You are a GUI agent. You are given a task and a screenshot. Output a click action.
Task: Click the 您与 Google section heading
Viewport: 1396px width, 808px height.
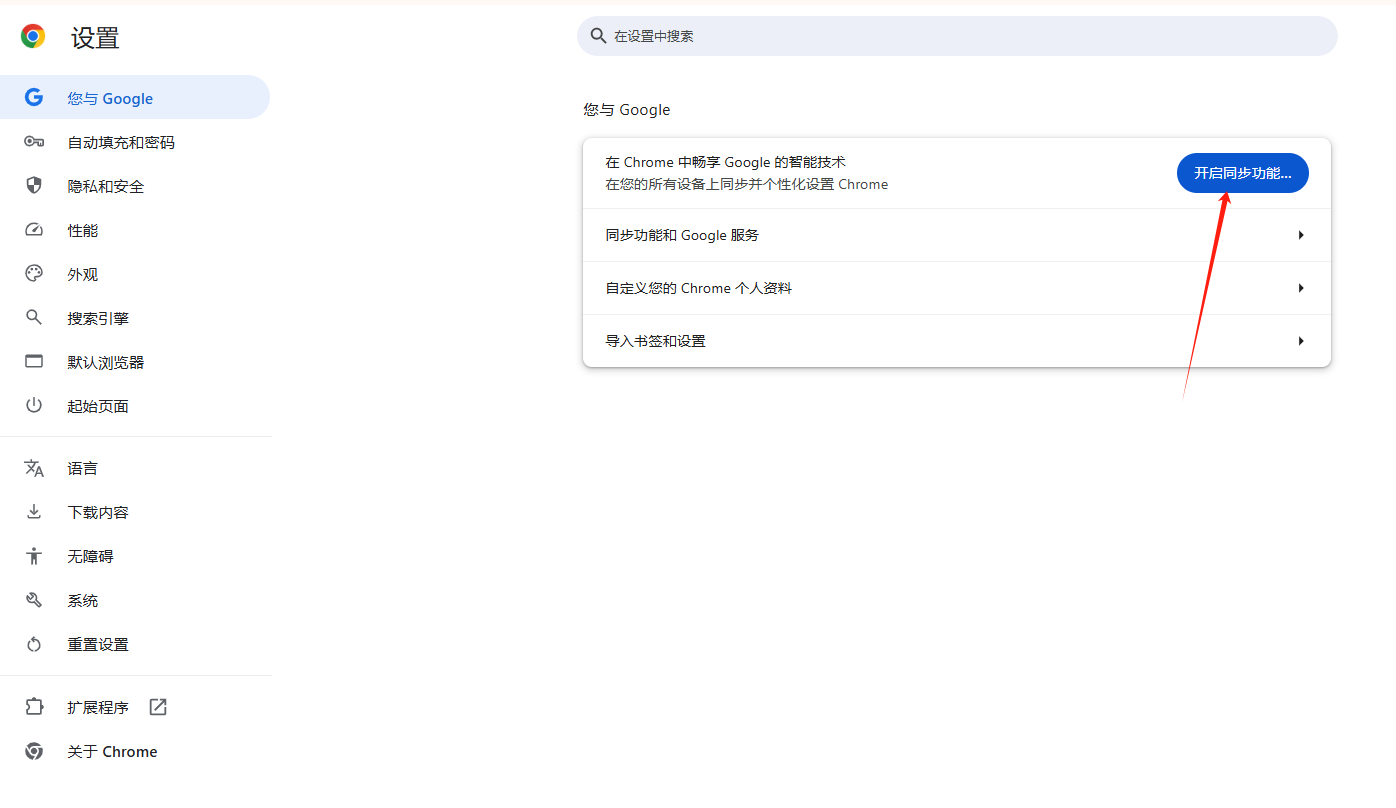(x=627, y=110)
